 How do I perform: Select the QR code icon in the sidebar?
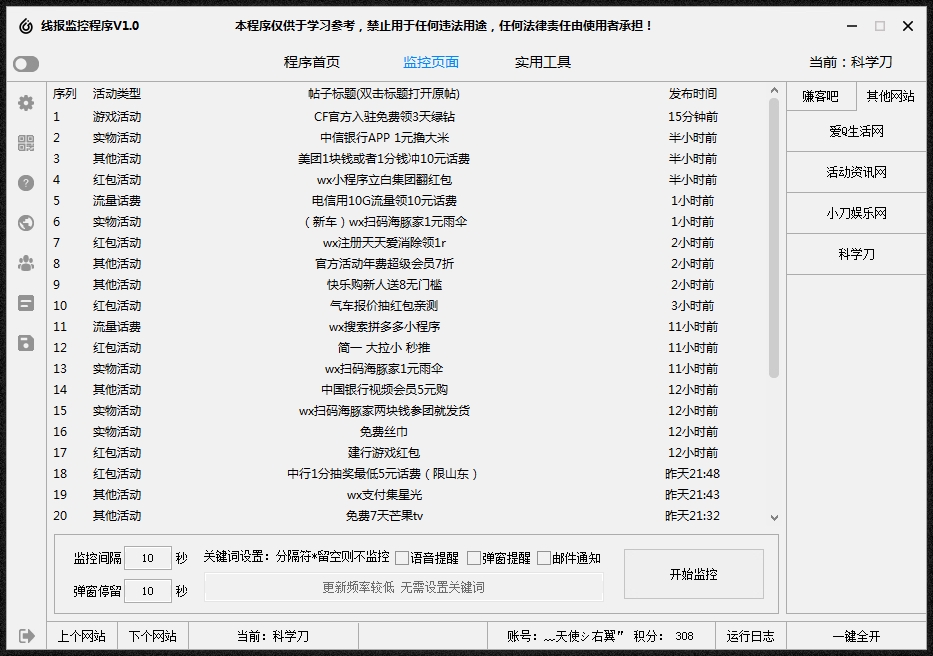tap(25, 143)
